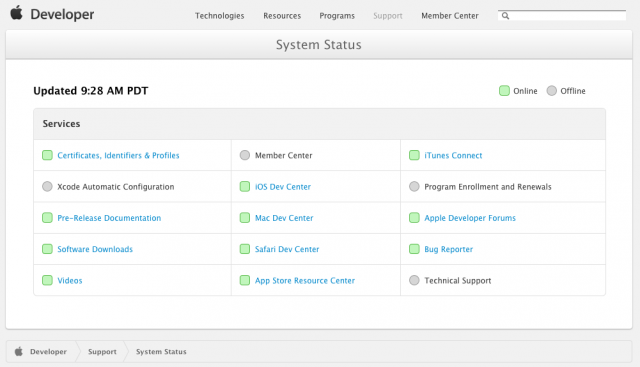
Task: Click green status icon for Bug Reporter
Action: tap(414, 249)
